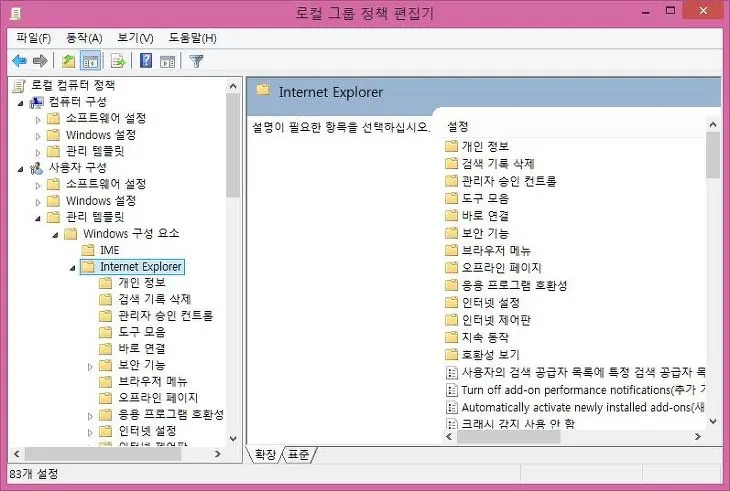Click settings list scroll down arrow
730x491 pixels.
click(713, 421)
